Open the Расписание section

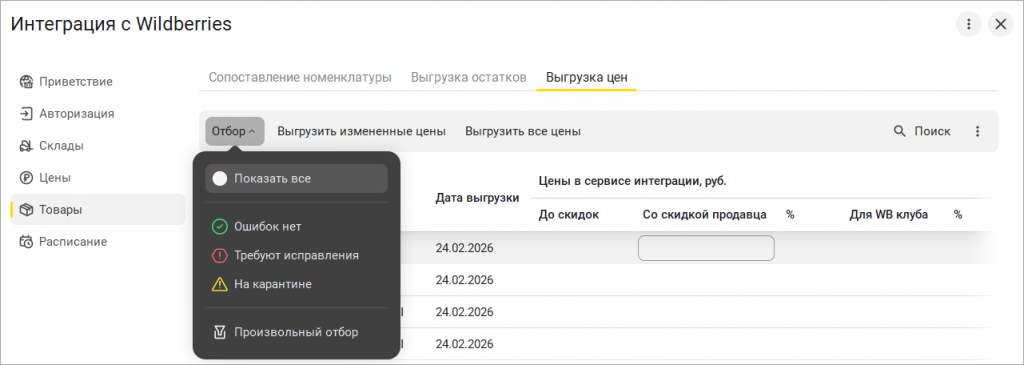(x=98, y=242)
